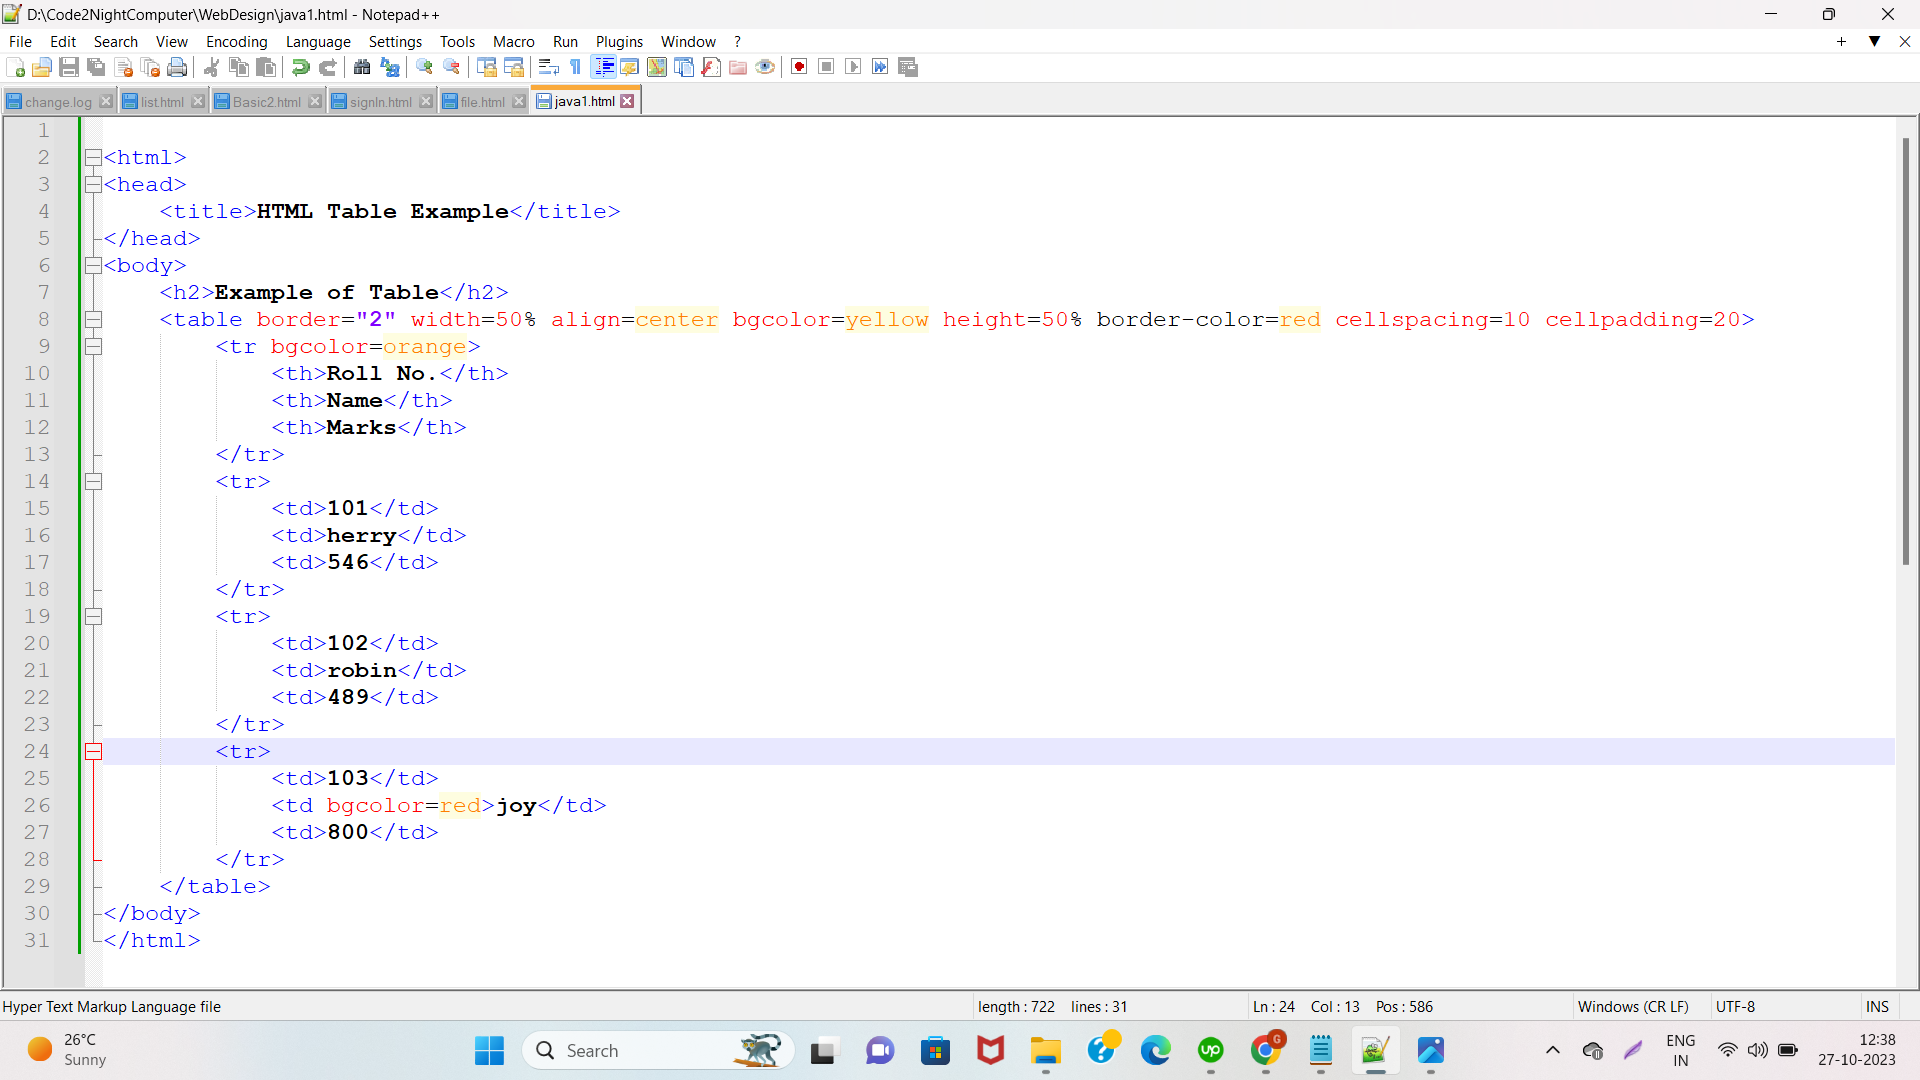Click the Undo toolbar icon

click(x=299, y=67)
